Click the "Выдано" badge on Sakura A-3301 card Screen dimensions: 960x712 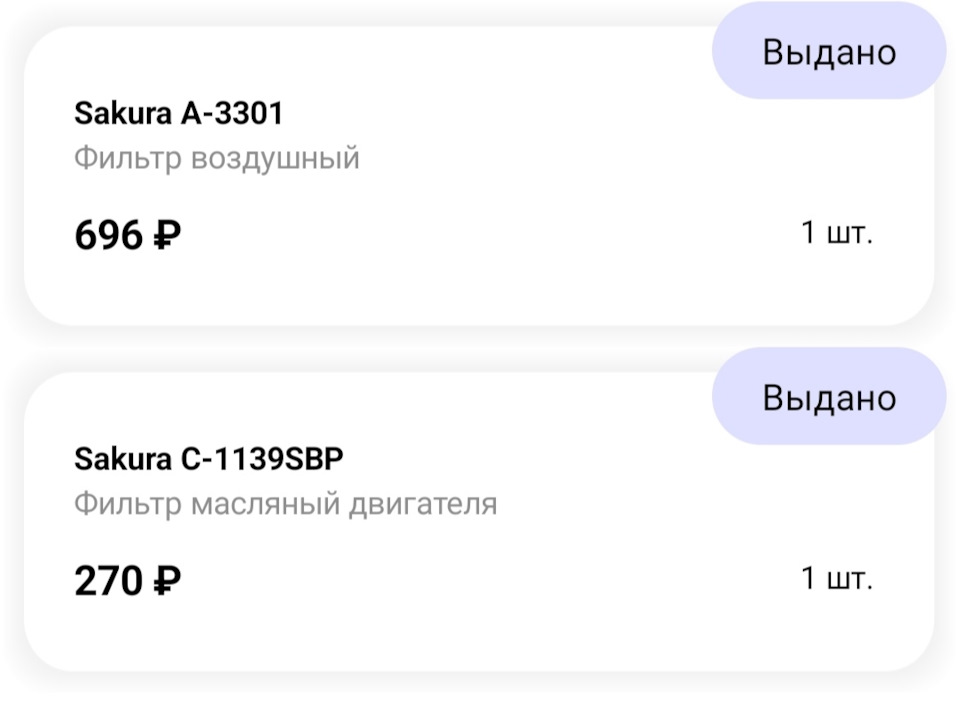pos(829,52)
